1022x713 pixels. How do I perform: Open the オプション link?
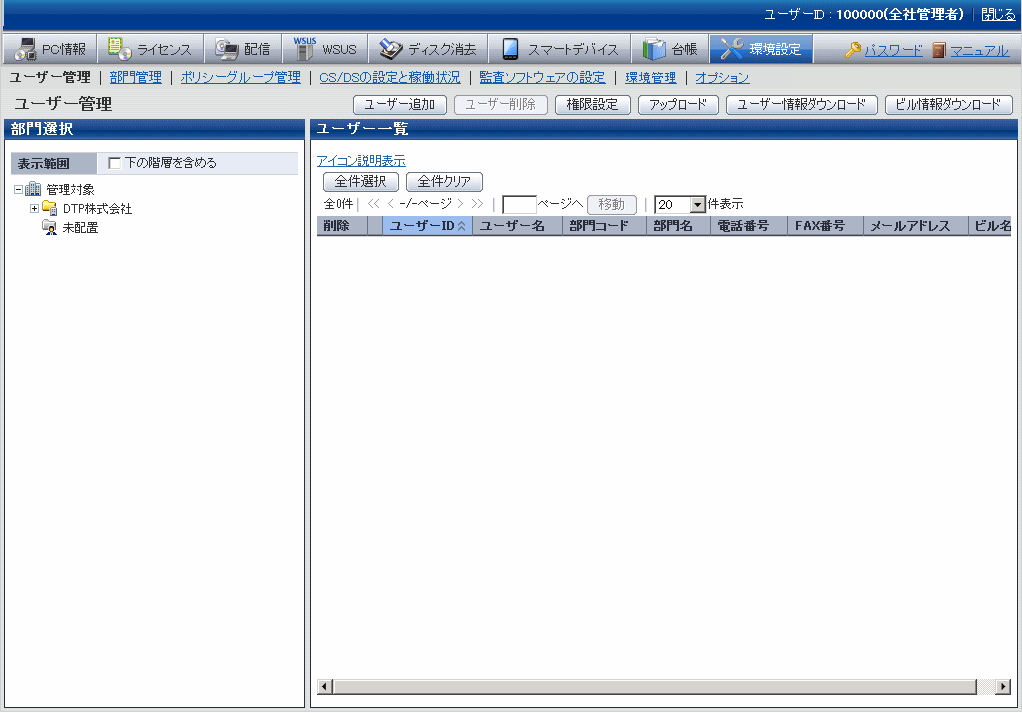722,78
